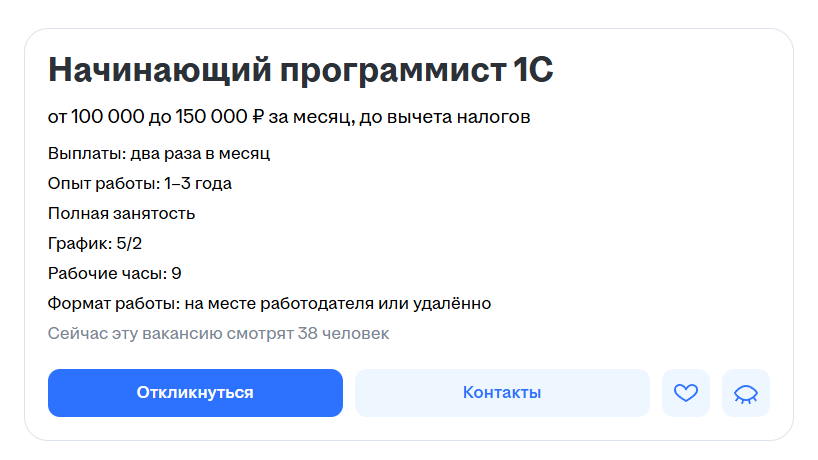Click the Формат работы line mentioning удалённо

(x=270, y=304)
